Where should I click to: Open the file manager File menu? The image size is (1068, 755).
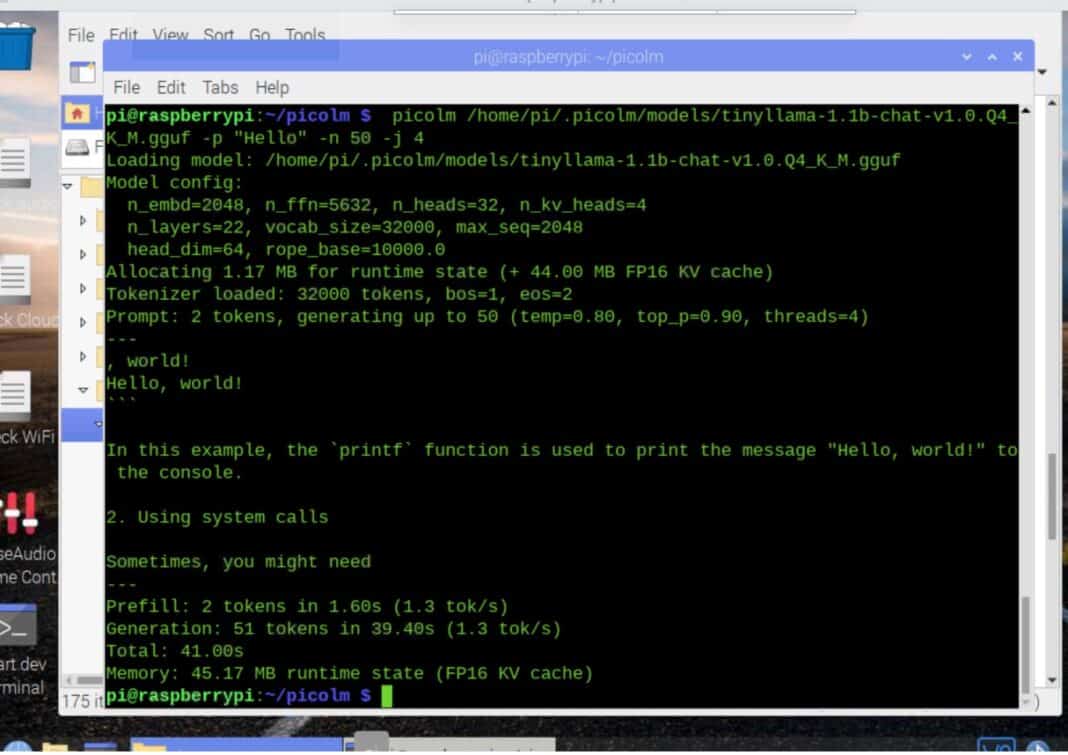pyautogui.click(x=81, y=35)
